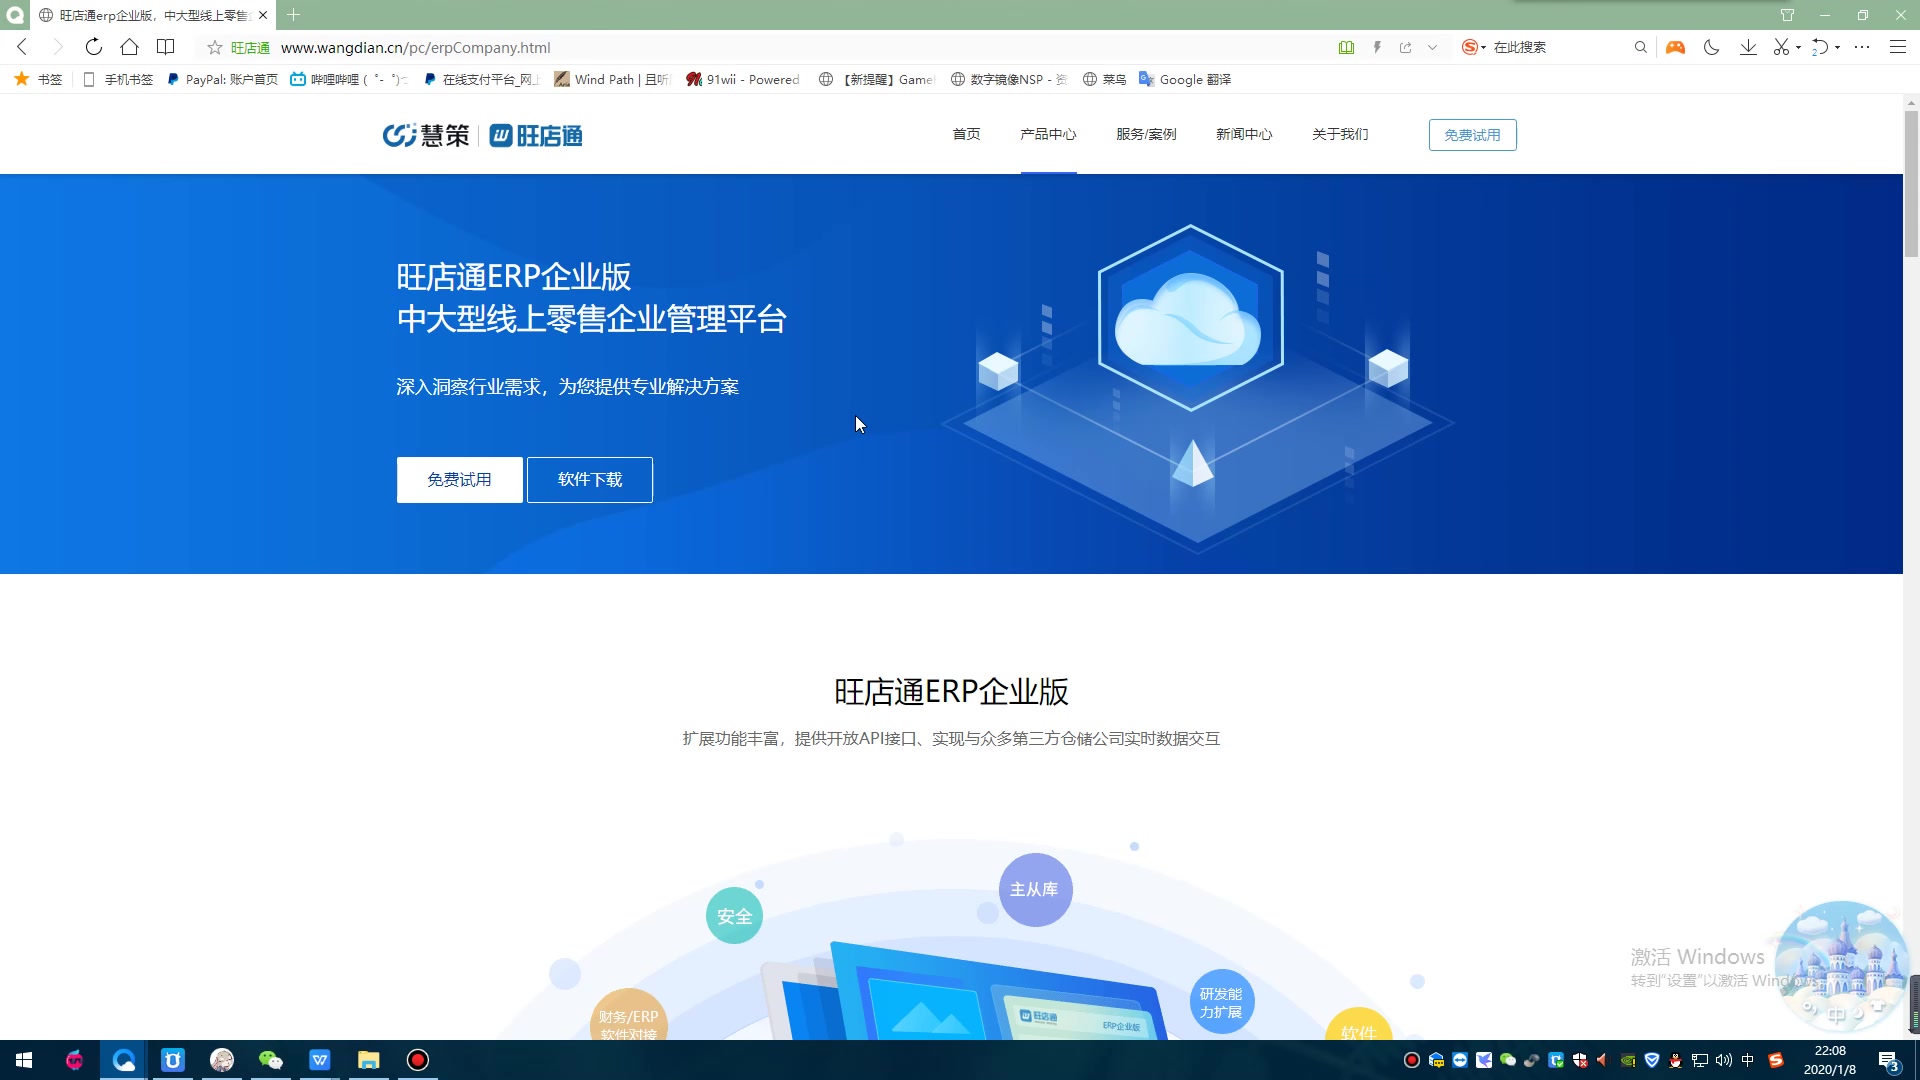Select 首页 in the site navigation
Image resolution: width=1920 pixels, height=1080 pixels.
[966, 134]
